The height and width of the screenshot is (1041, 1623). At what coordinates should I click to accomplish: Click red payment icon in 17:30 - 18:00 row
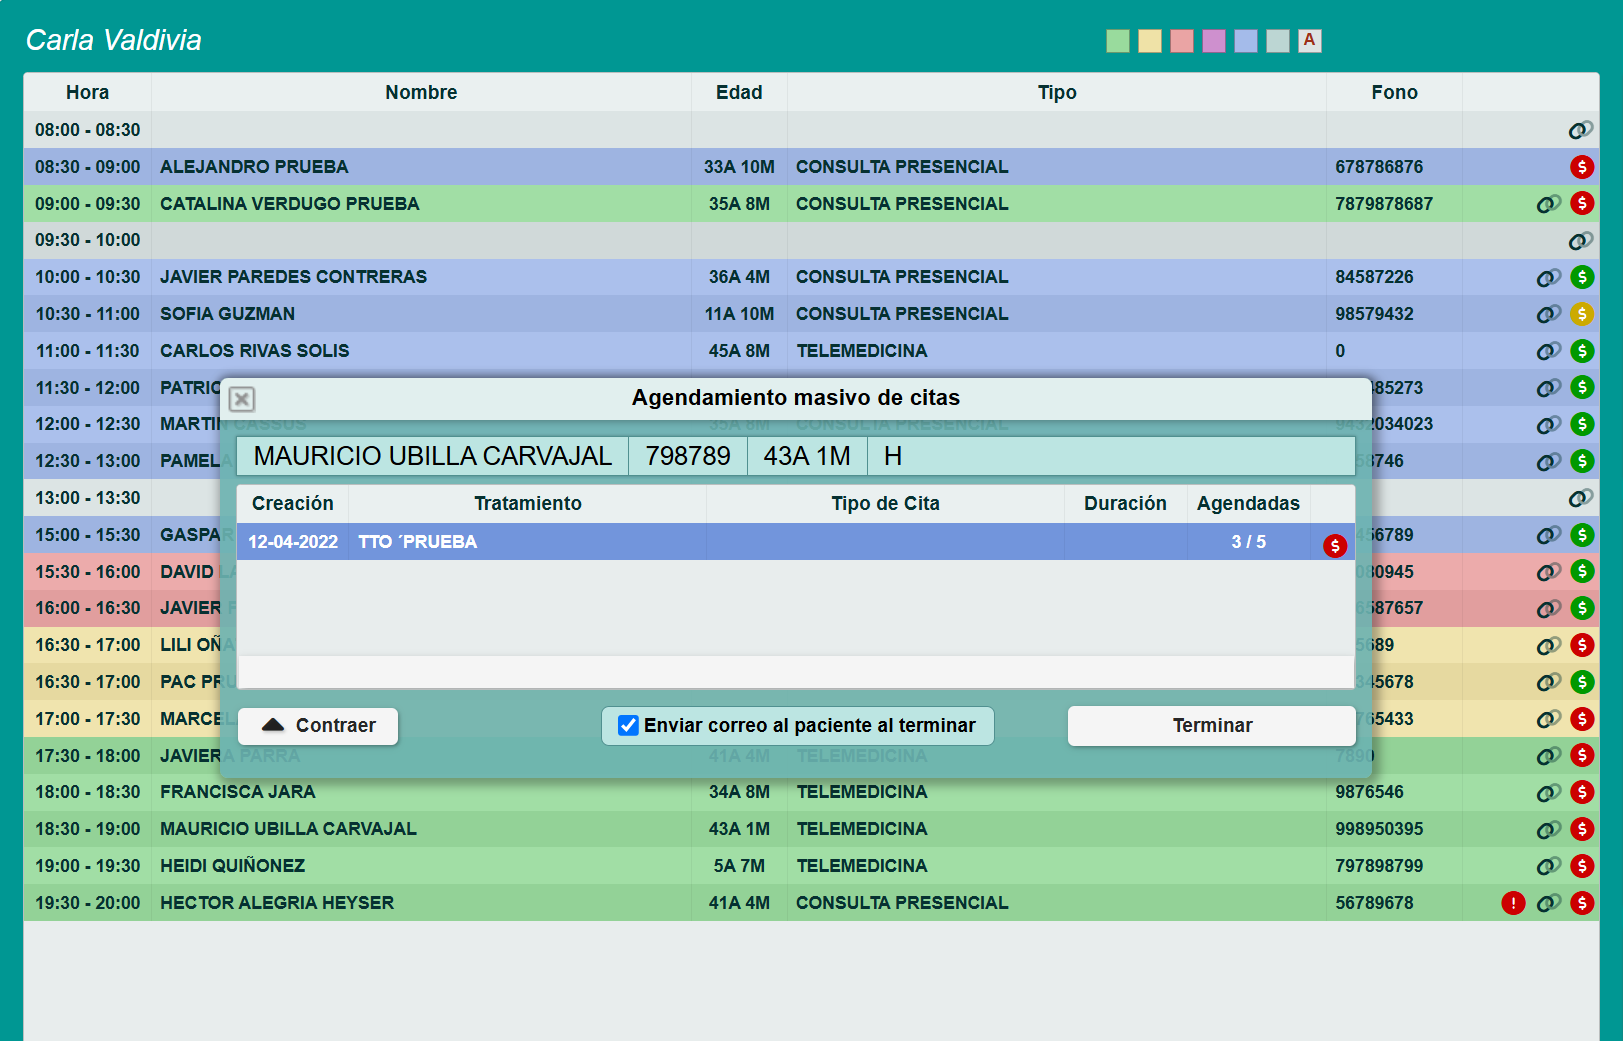[x=1582, y=756]
